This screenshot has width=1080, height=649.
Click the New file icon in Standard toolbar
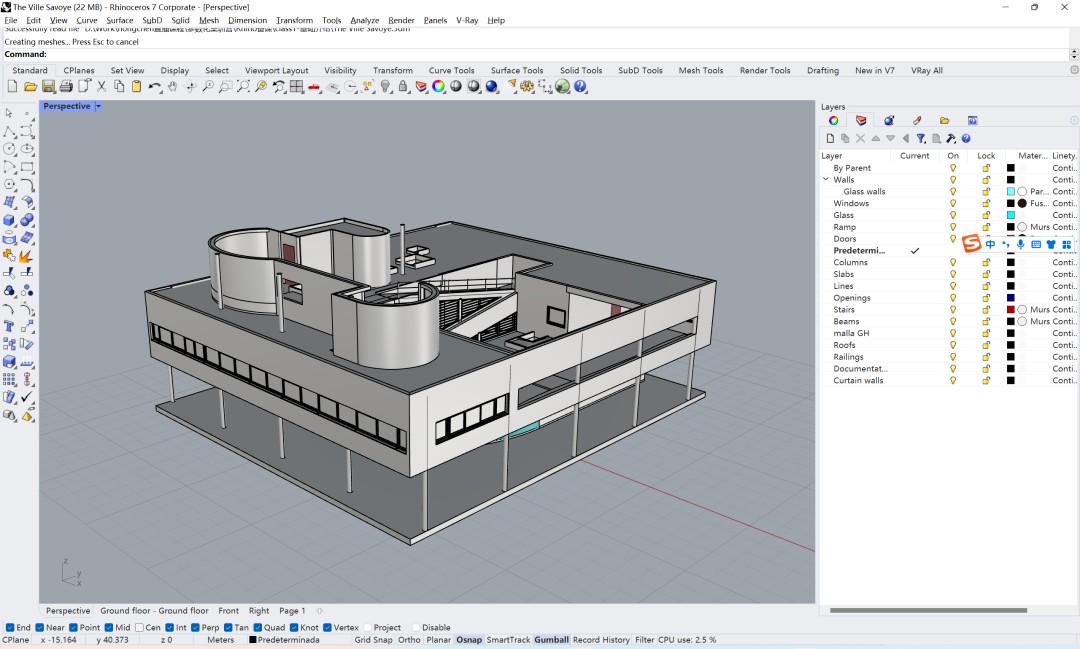[x=12, y=86]
